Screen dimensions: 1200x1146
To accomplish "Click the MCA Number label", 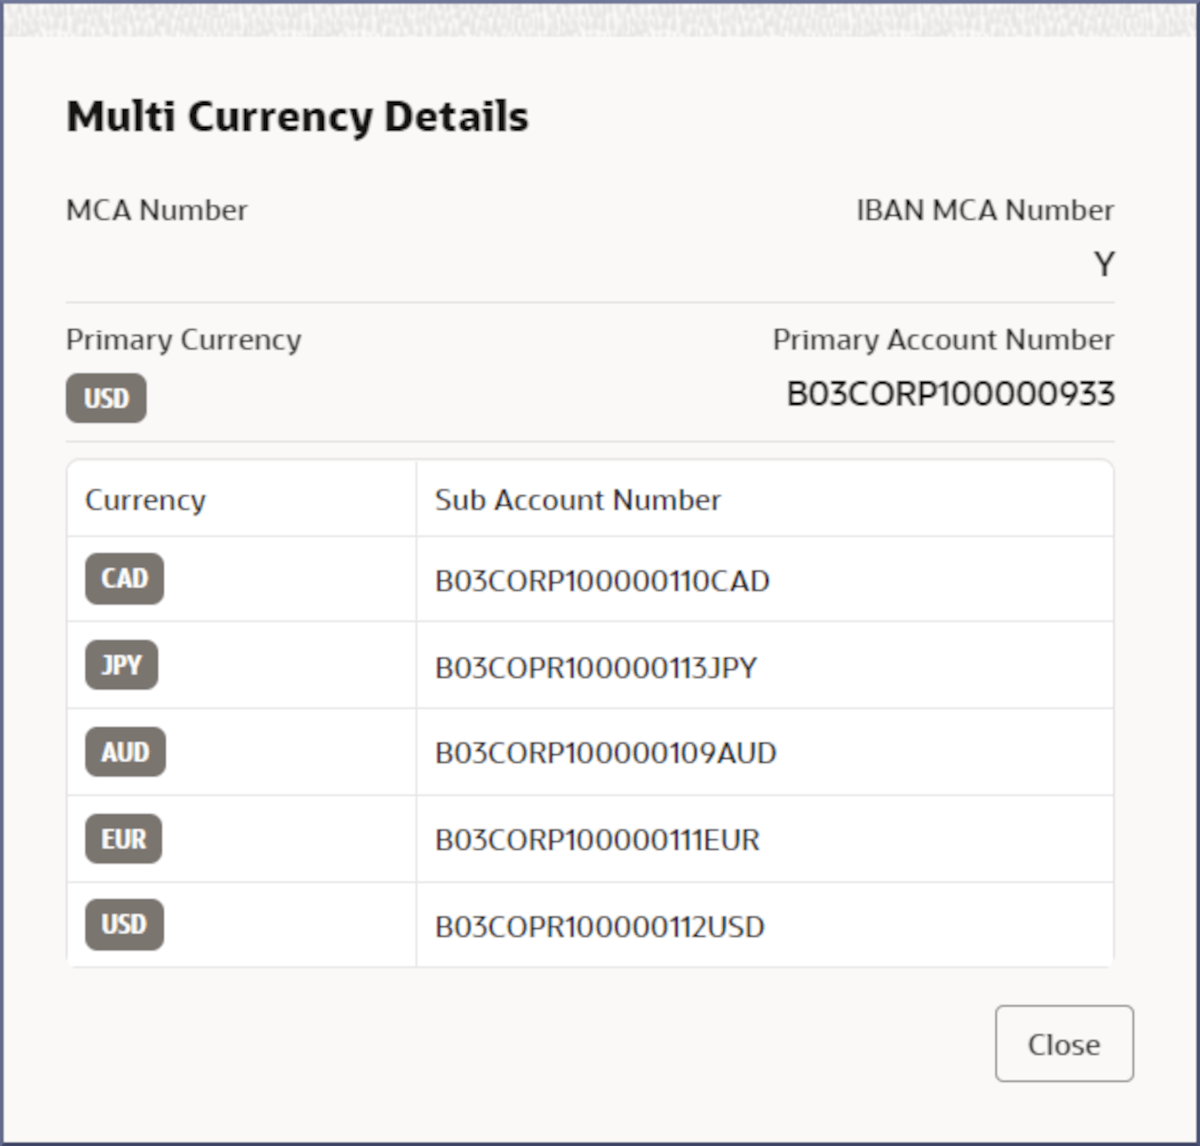I will 157,210.
